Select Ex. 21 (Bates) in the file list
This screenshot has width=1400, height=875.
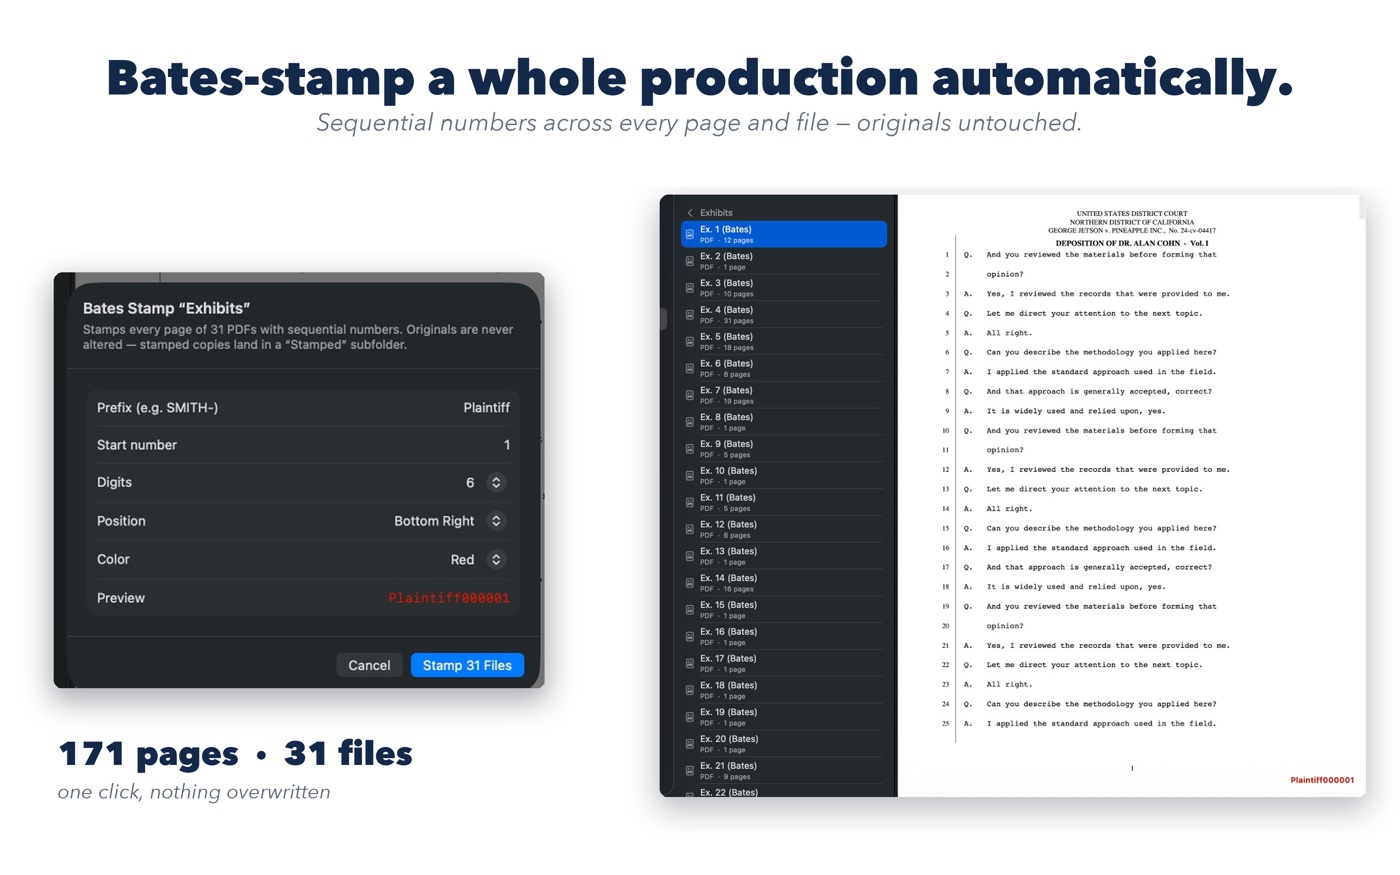[784, 770]
